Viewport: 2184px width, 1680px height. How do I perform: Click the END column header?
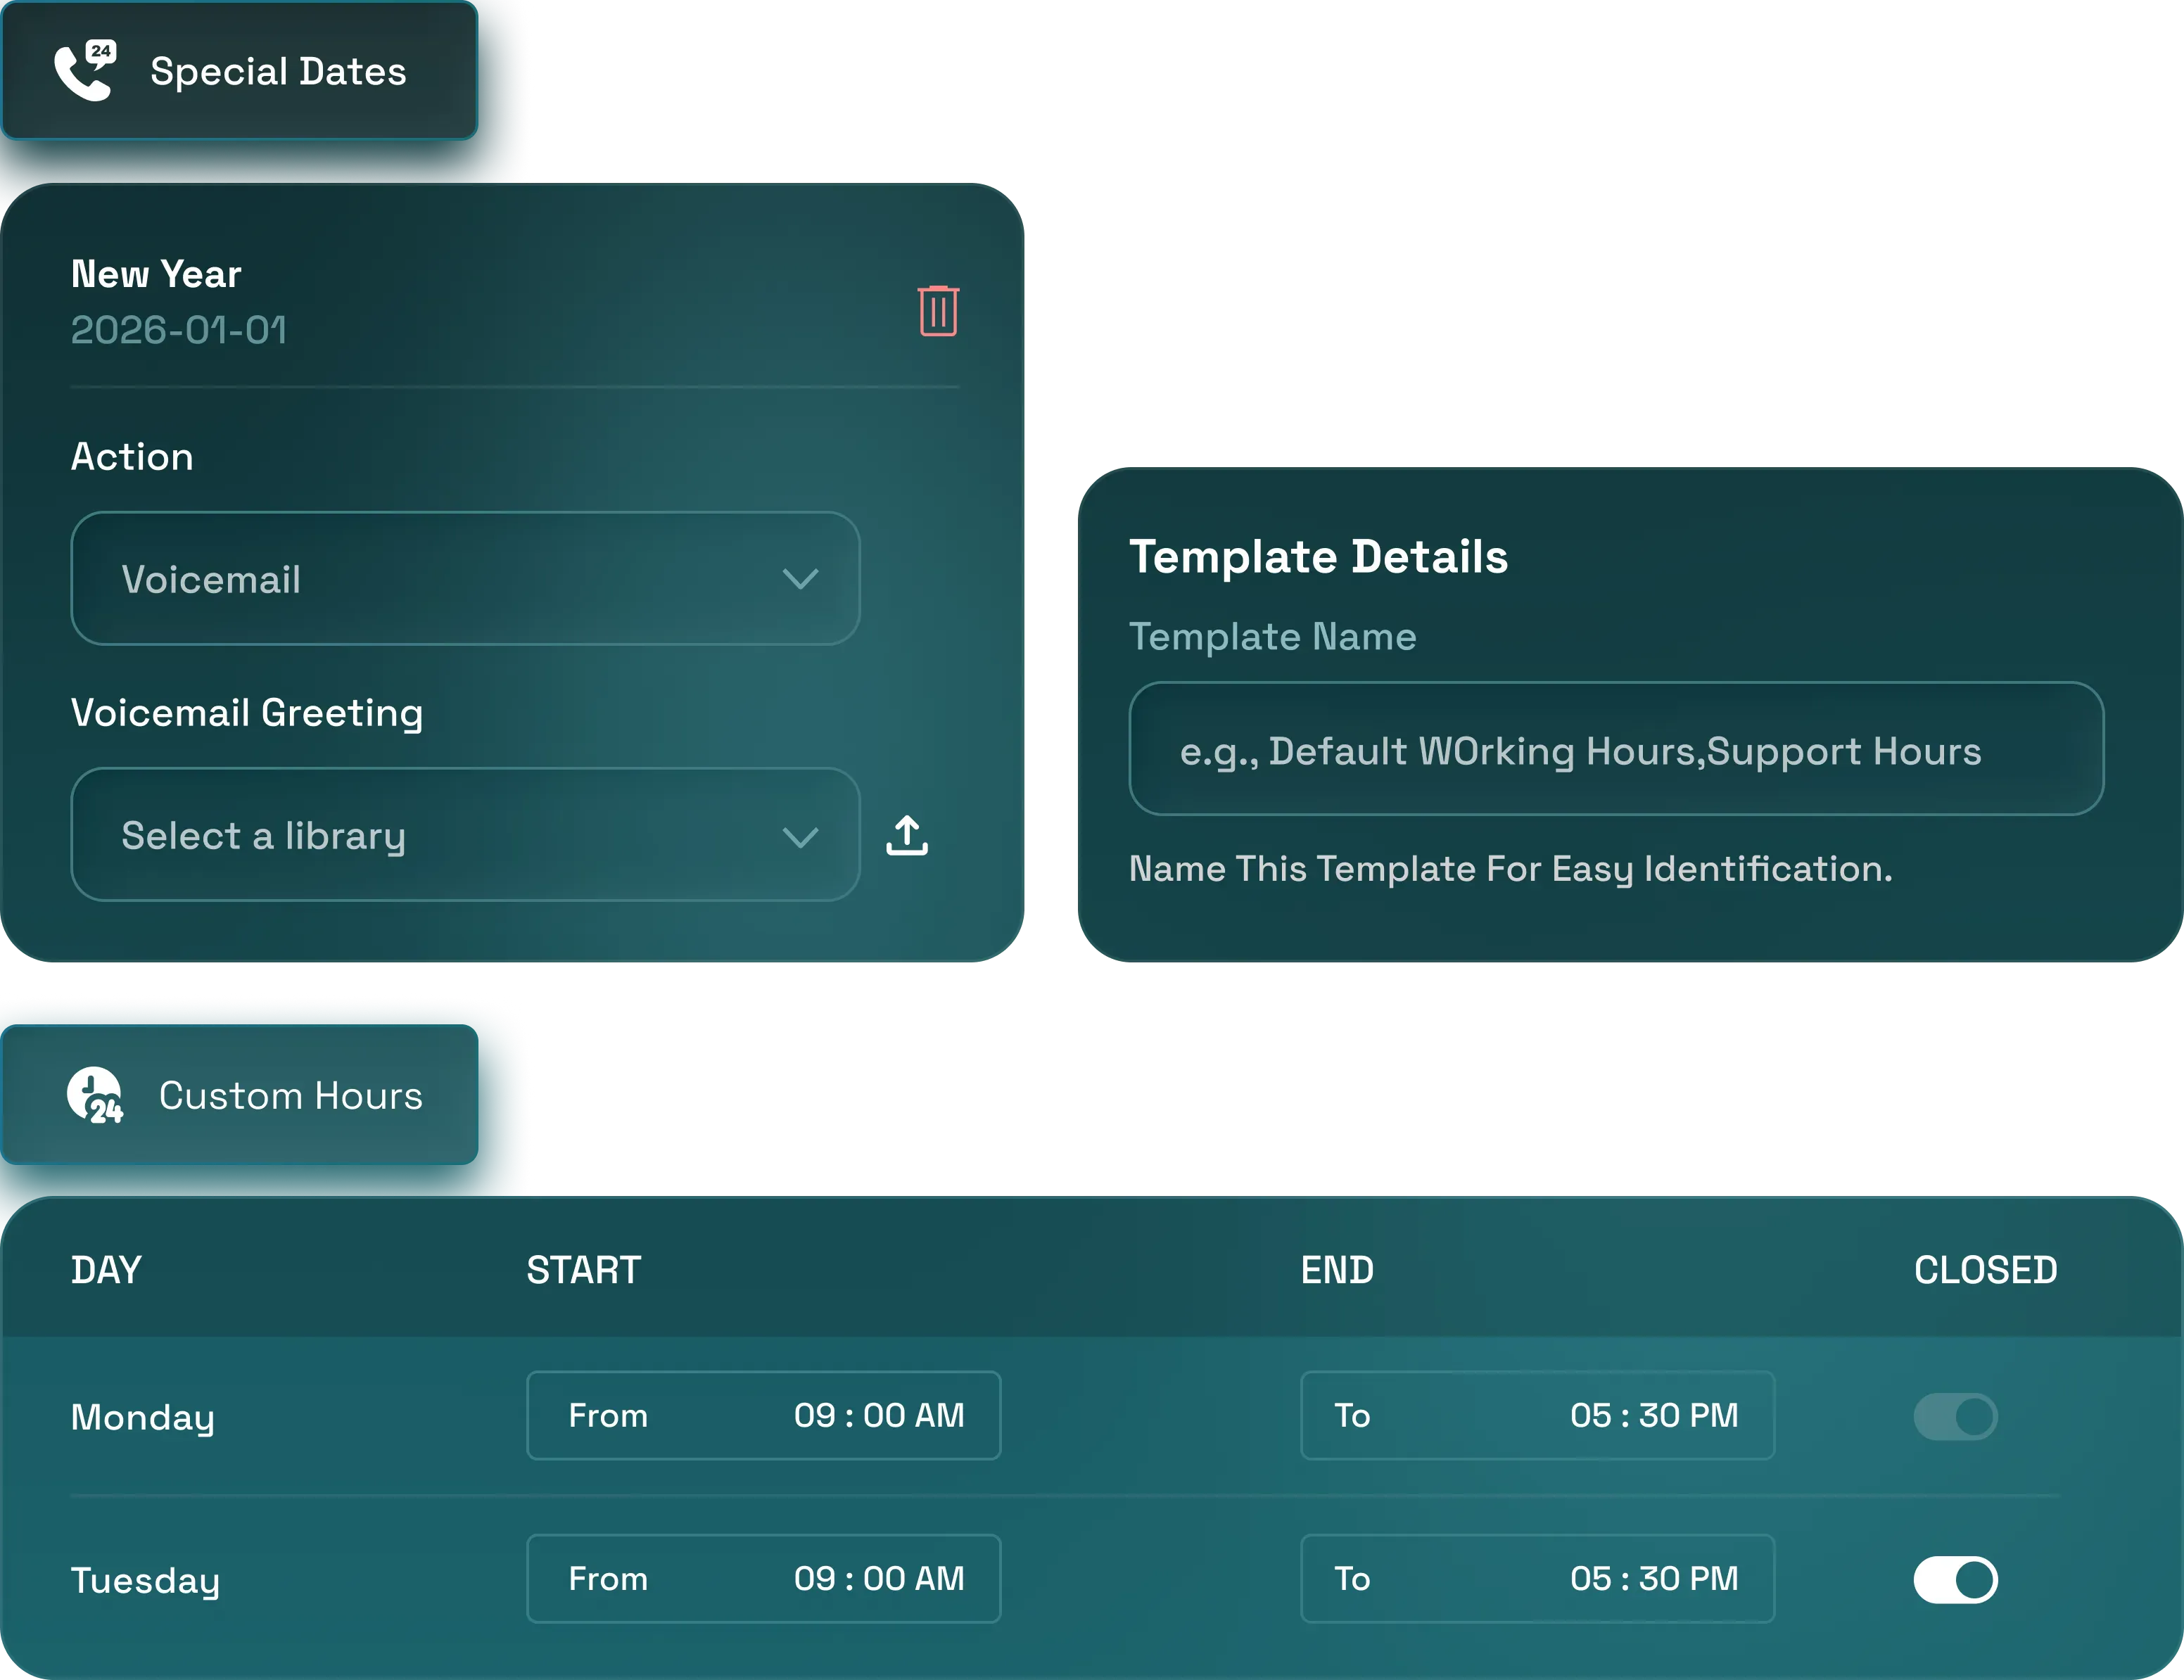pos(1337,1270)
